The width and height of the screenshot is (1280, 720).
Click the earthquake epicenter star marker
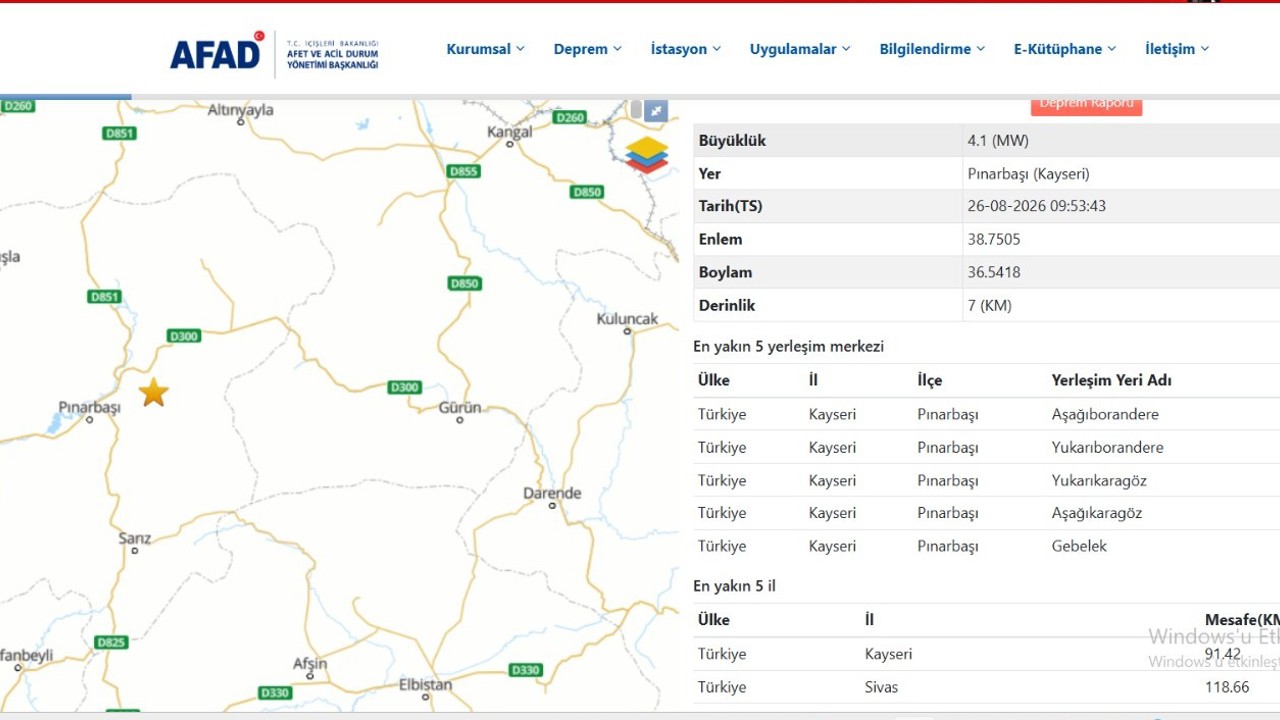pyautogui.click(x=153, y=392)
